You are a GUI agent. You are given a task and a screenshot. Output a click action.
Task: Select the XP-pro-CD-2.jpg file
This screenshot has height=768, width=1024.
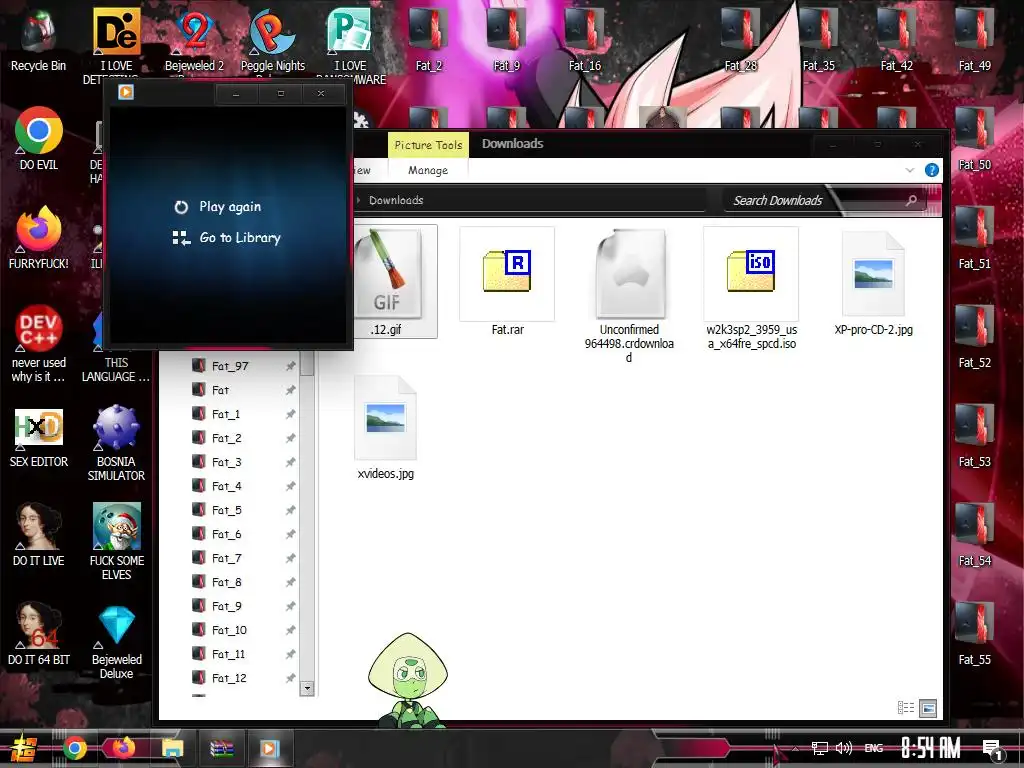873,282
